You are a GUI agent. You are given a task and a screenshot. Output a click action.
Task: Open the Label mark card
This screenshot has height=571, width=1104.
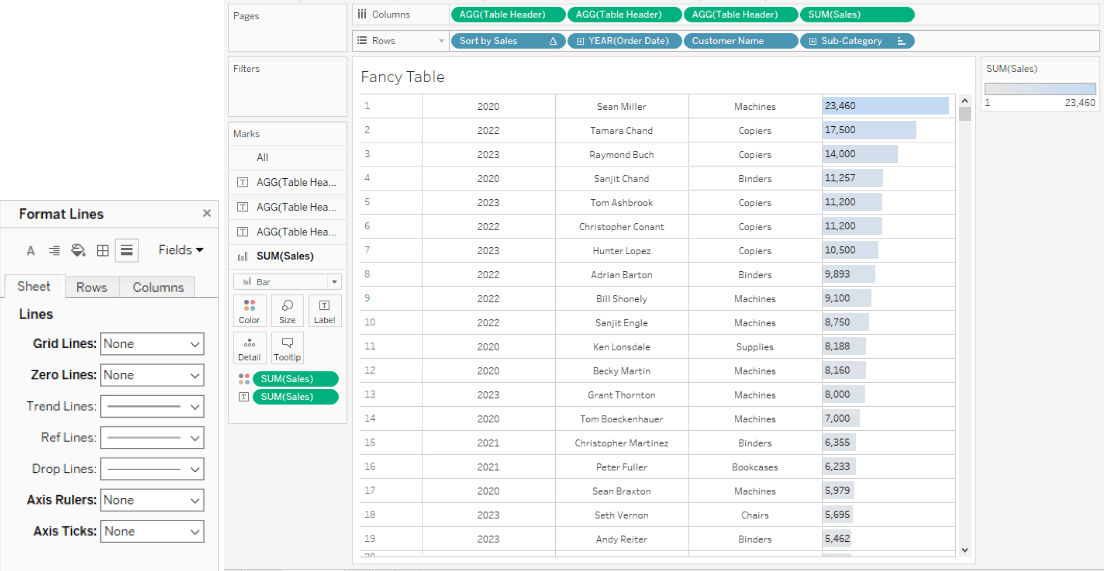pos(324,310)
